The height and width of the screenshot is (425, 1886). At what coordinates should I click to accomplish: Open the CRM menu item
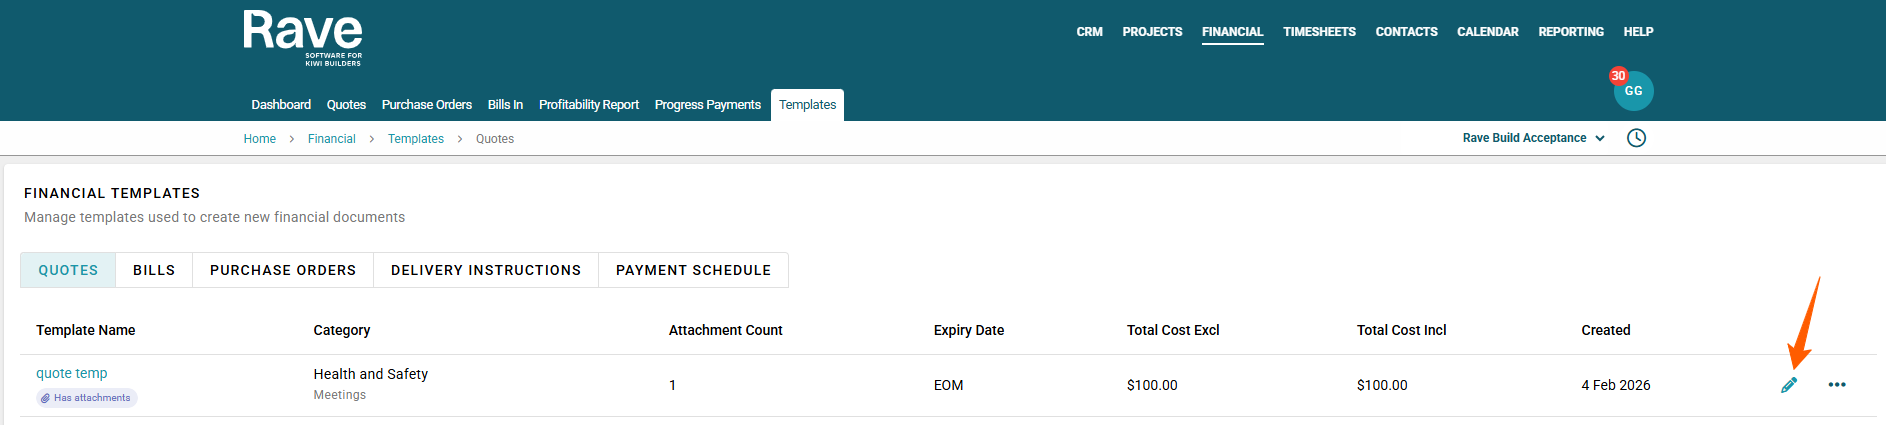(1089, 32)
